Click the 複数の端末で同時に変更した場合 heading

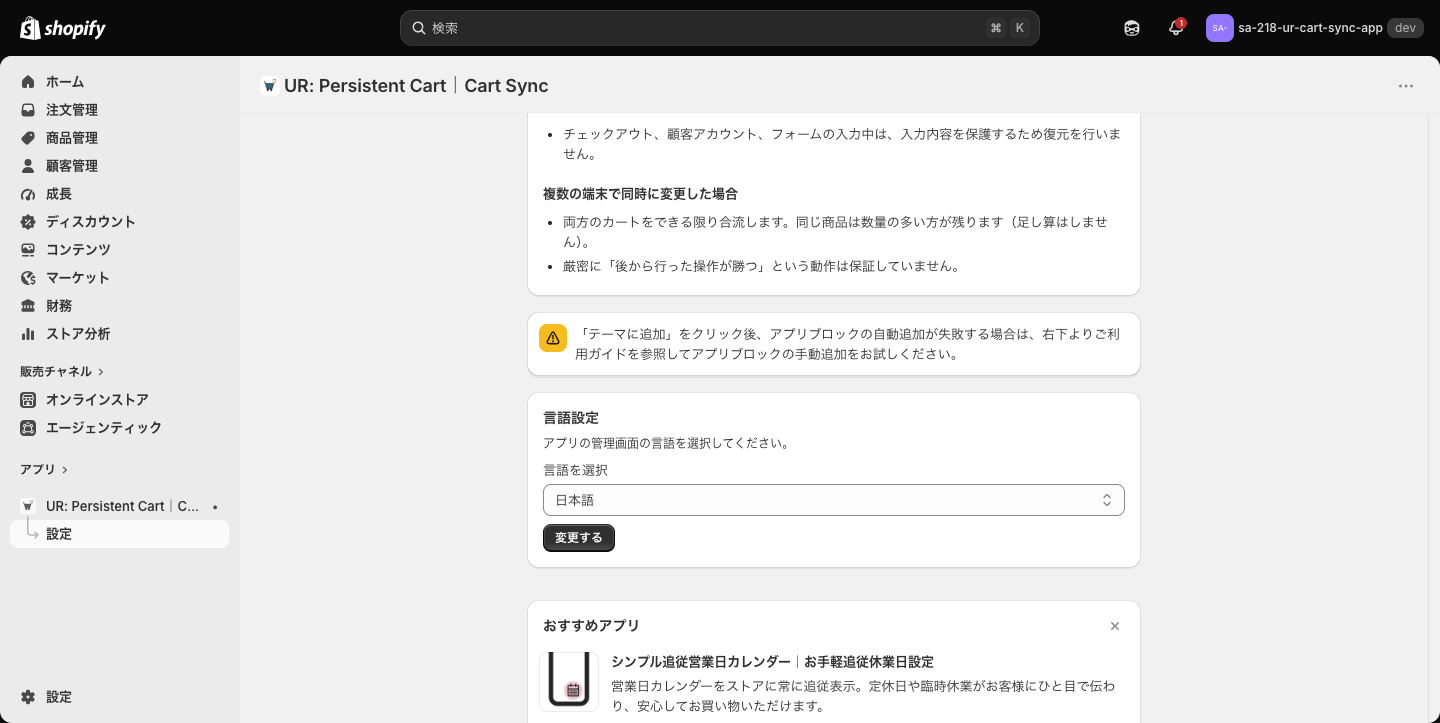640,194
